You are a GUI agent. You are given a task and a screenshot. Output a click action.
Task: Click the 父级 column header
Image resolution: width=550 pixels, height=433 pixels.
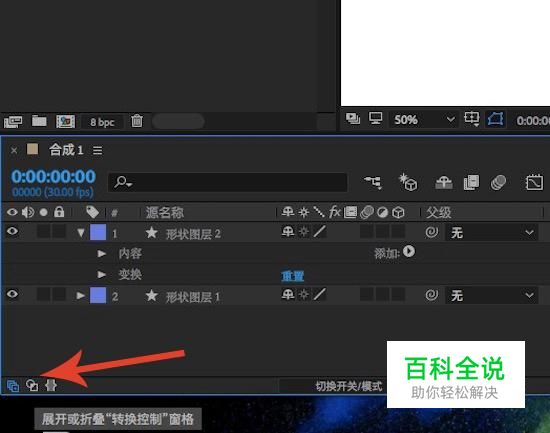(438, 212)
